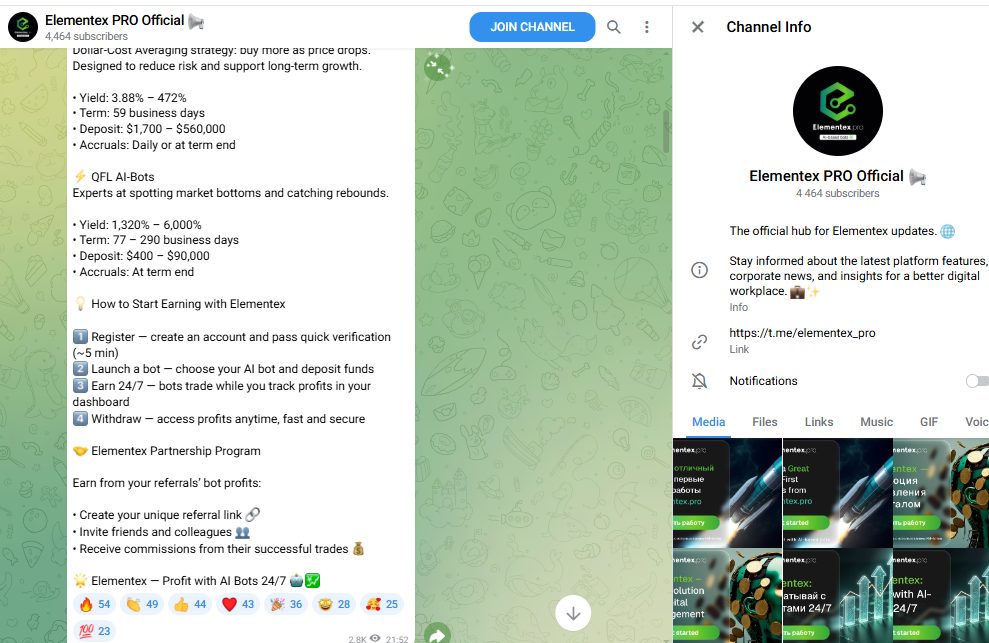Toggle the Notifications switch

pos(978,381)
